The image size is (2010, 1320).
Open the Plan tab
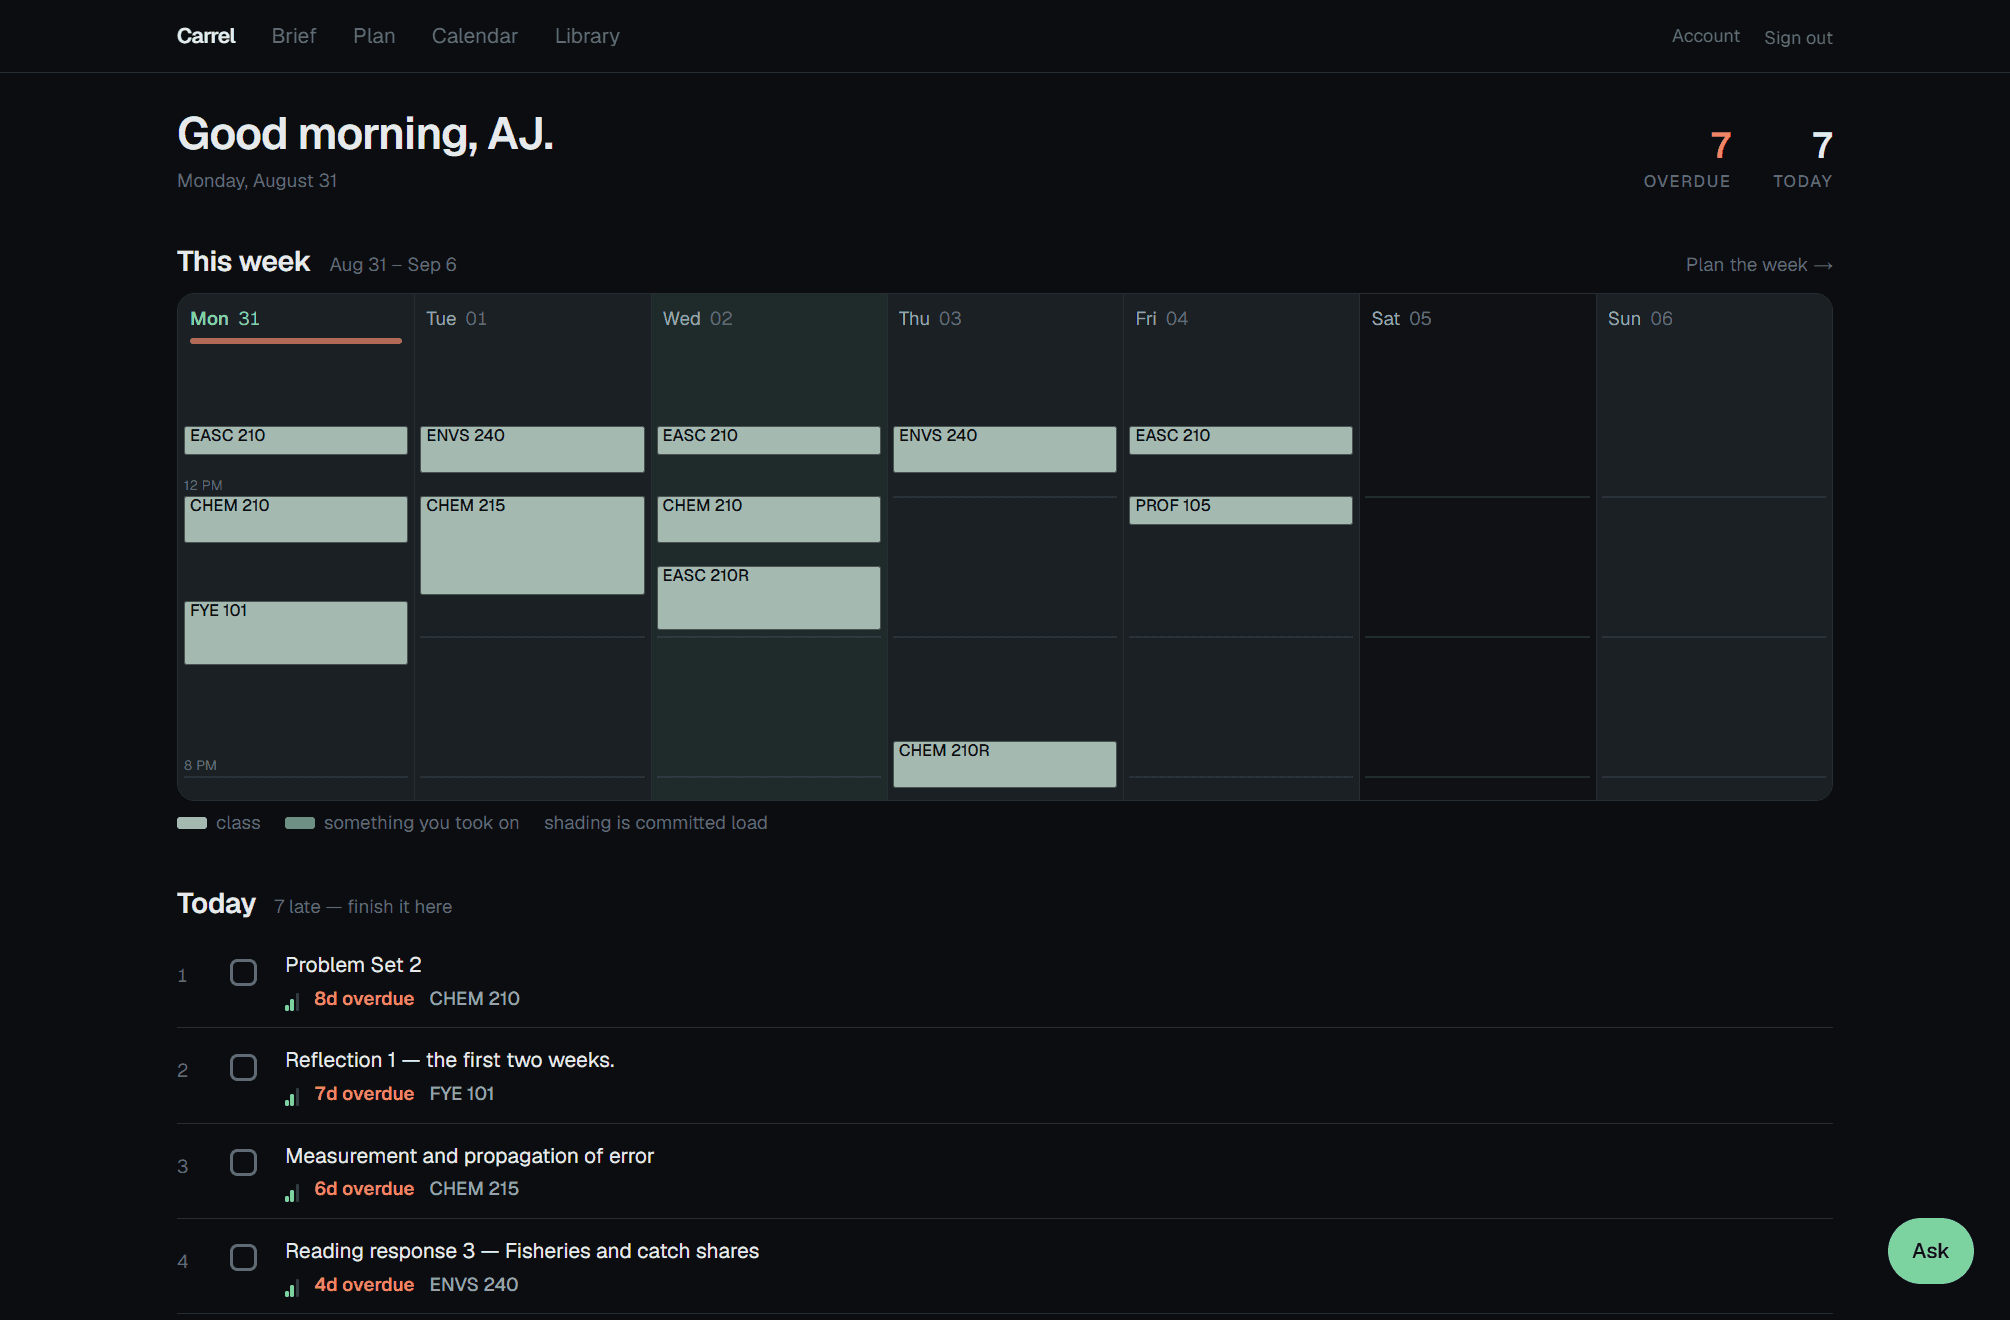pyautogui.click(x=374, y=36)
